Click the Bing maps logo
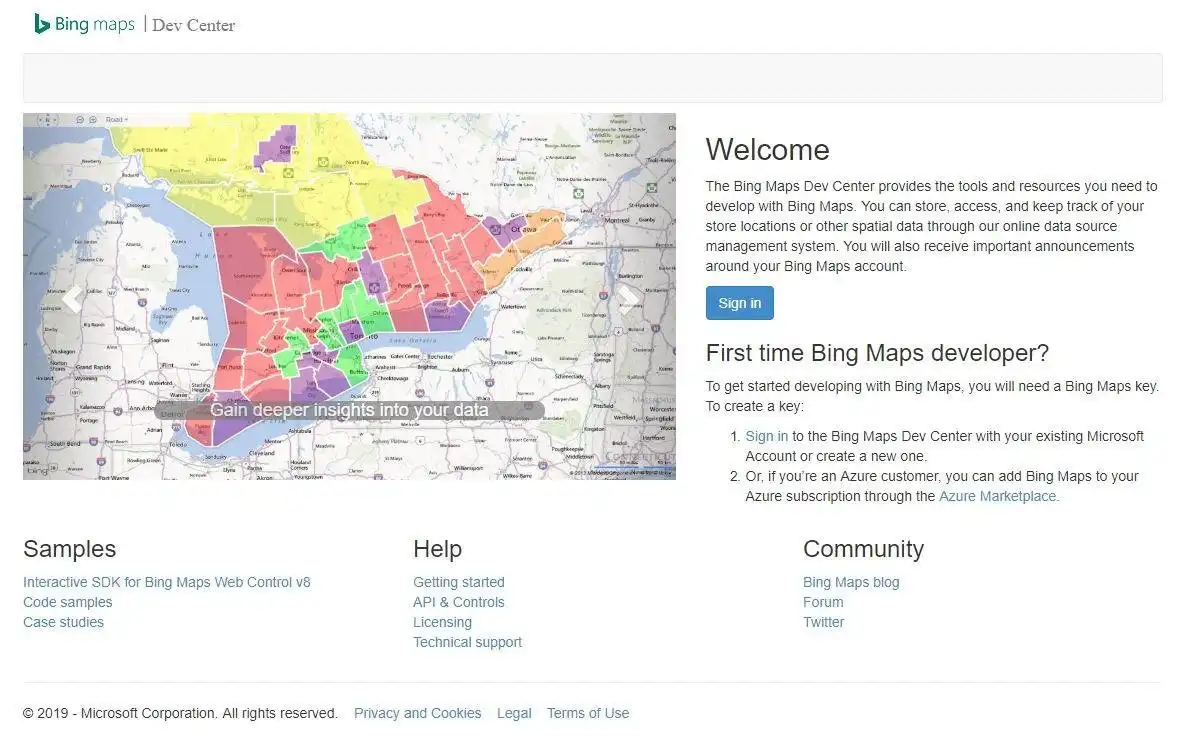The height and width of the screenshot is (752, 1193). 84,24
